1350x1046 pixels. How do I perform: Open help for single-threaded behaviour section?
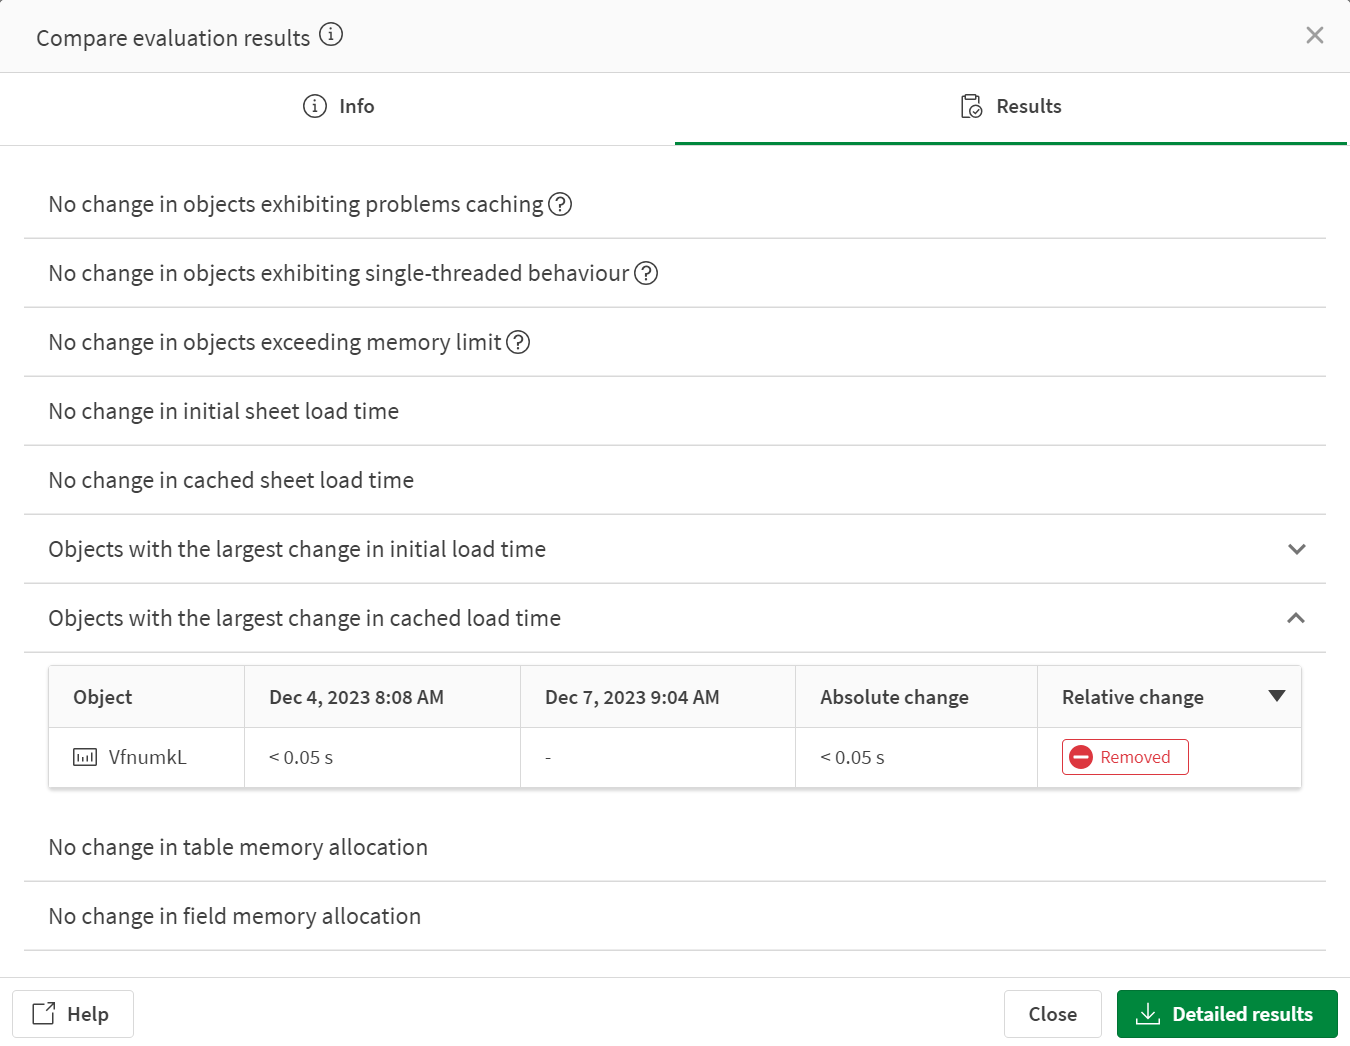[x=646, y=272]
